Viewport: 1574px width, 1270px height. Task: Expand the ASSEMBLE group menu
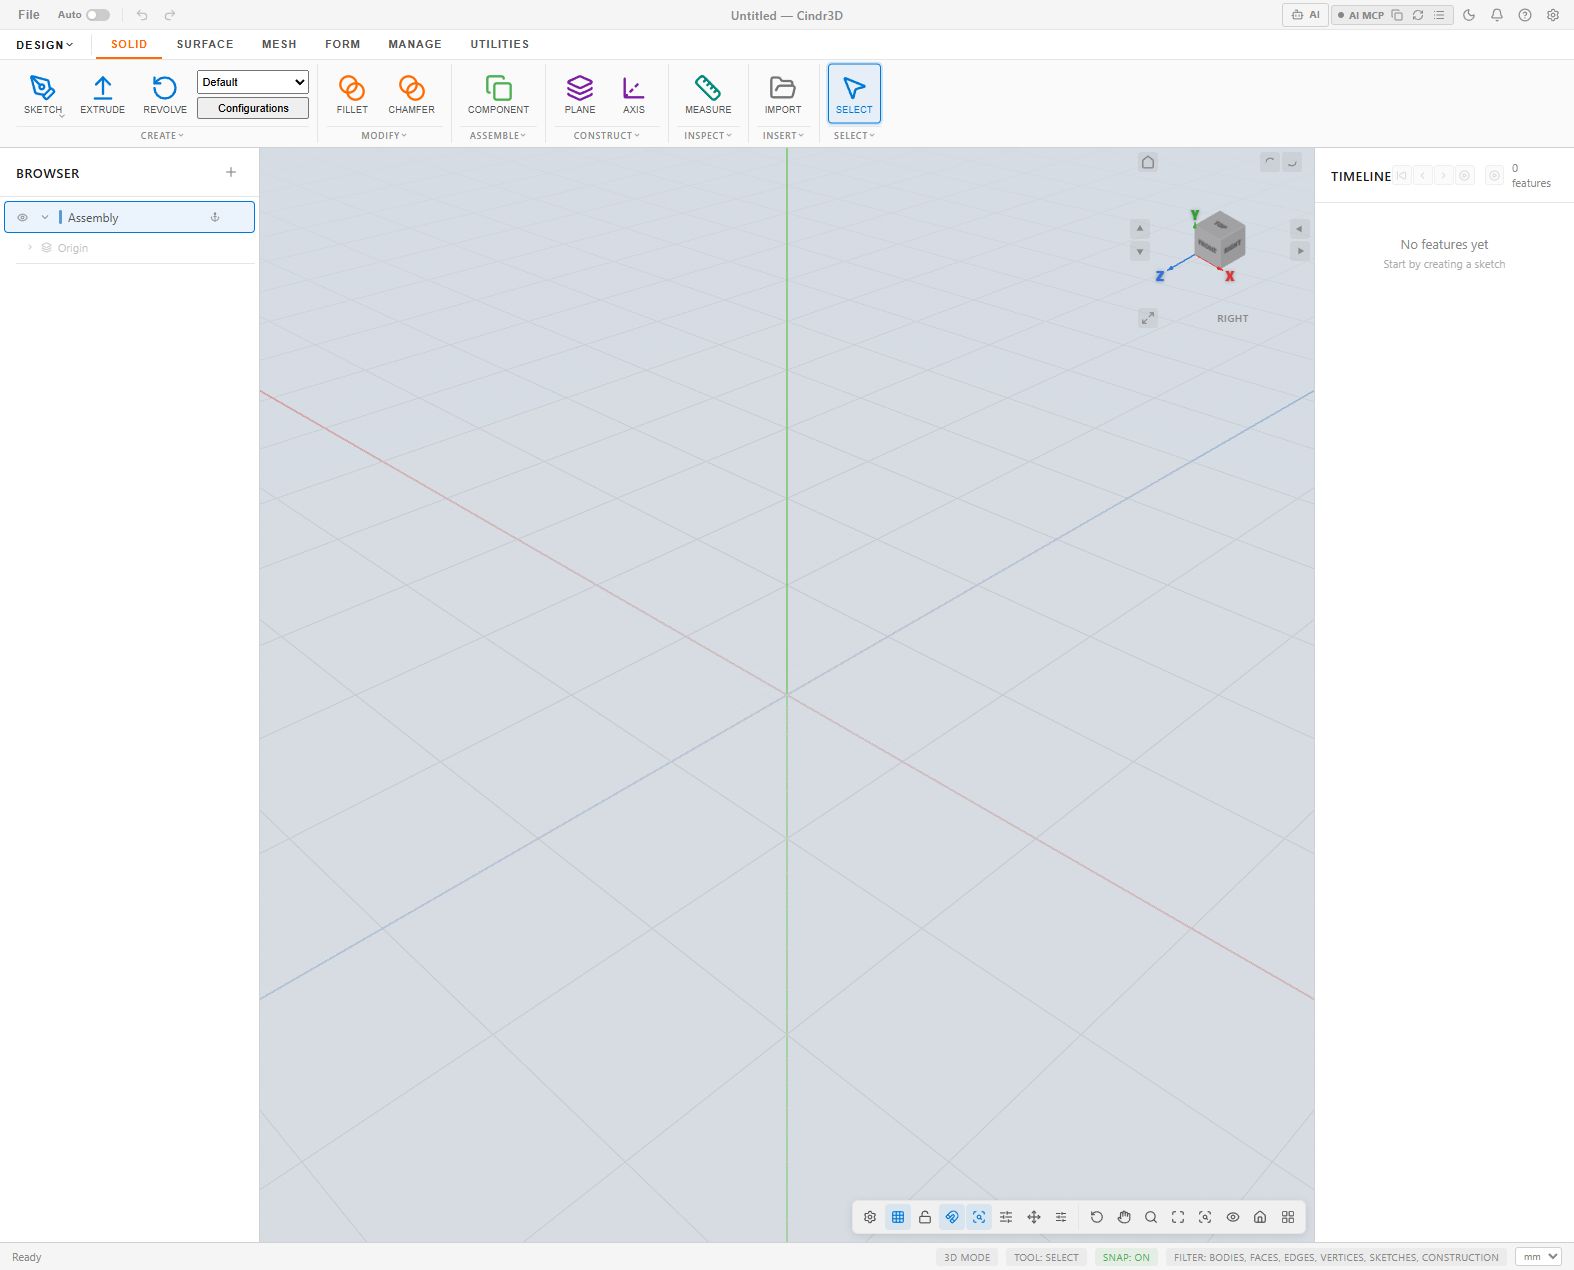[498, 135]
